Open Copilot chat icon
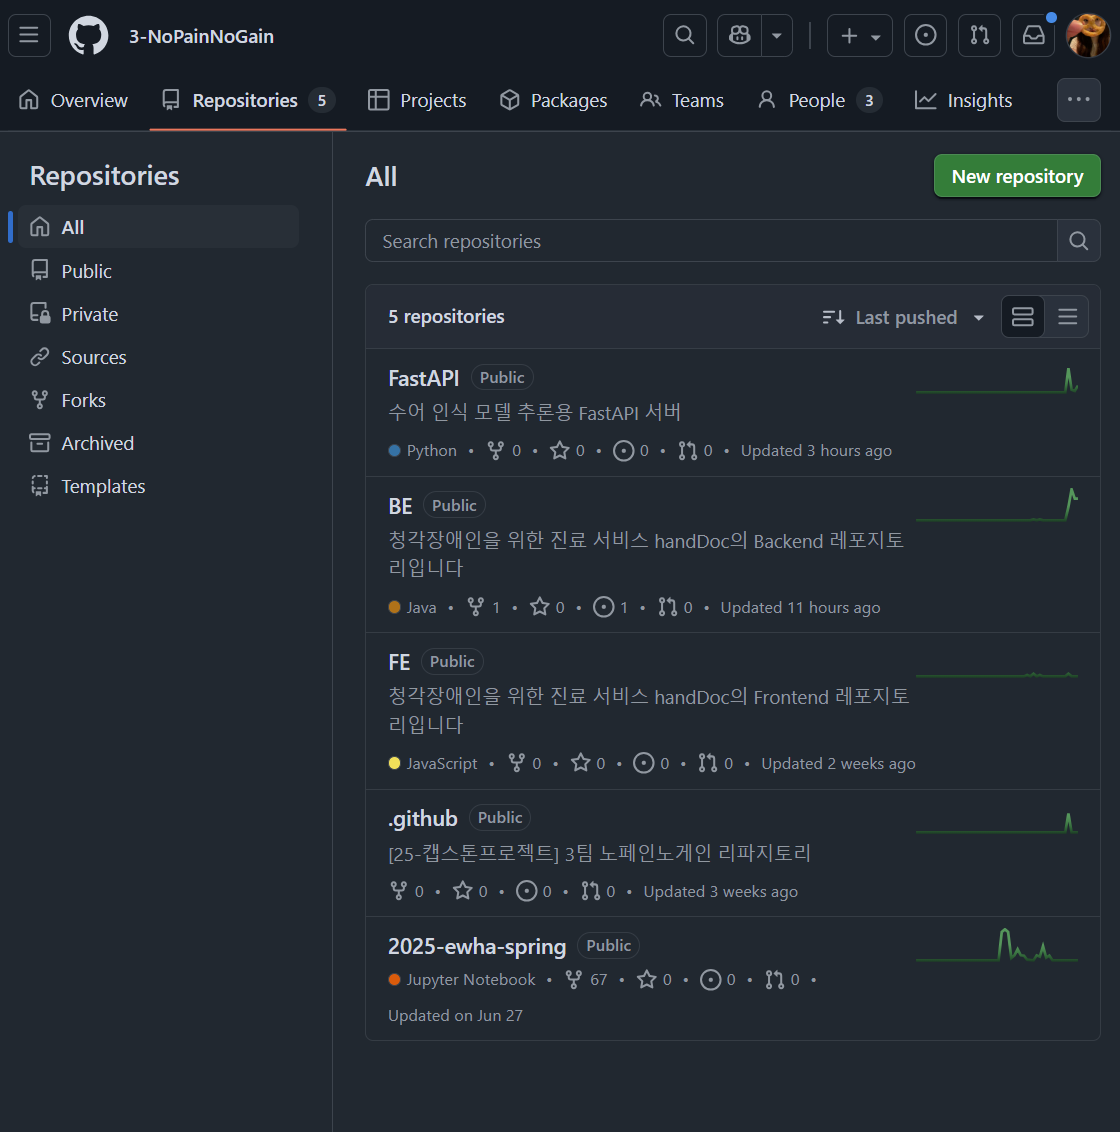The height and width of the screenshot is (1132, 1120). click(739, 35)
